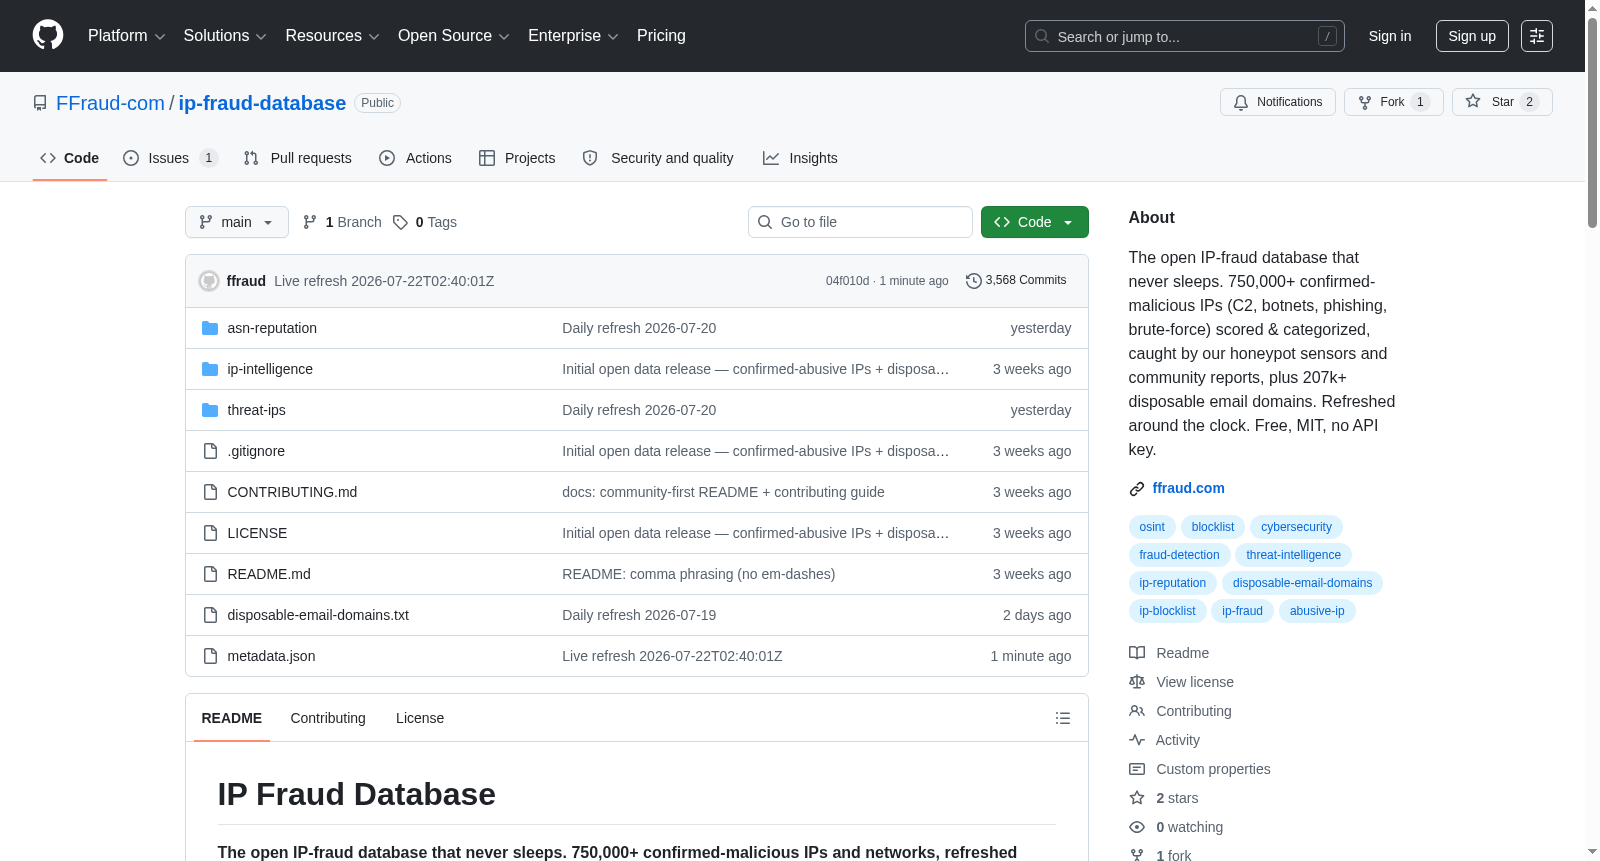Open the 'Daily refresh 2026-07-19' commit message
Image resolution: width=1600 pixels, height=861 pixels.
coord(639,615)
